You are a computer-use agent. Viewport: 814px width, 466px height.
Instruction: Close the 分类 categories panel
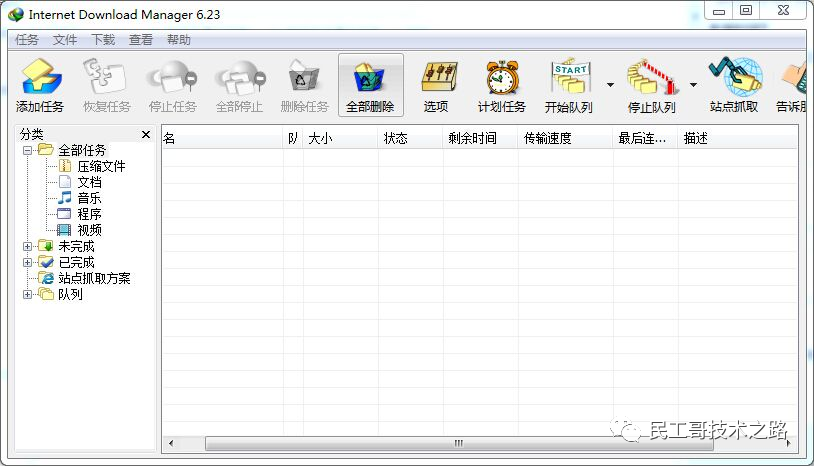tap(146, 135)
